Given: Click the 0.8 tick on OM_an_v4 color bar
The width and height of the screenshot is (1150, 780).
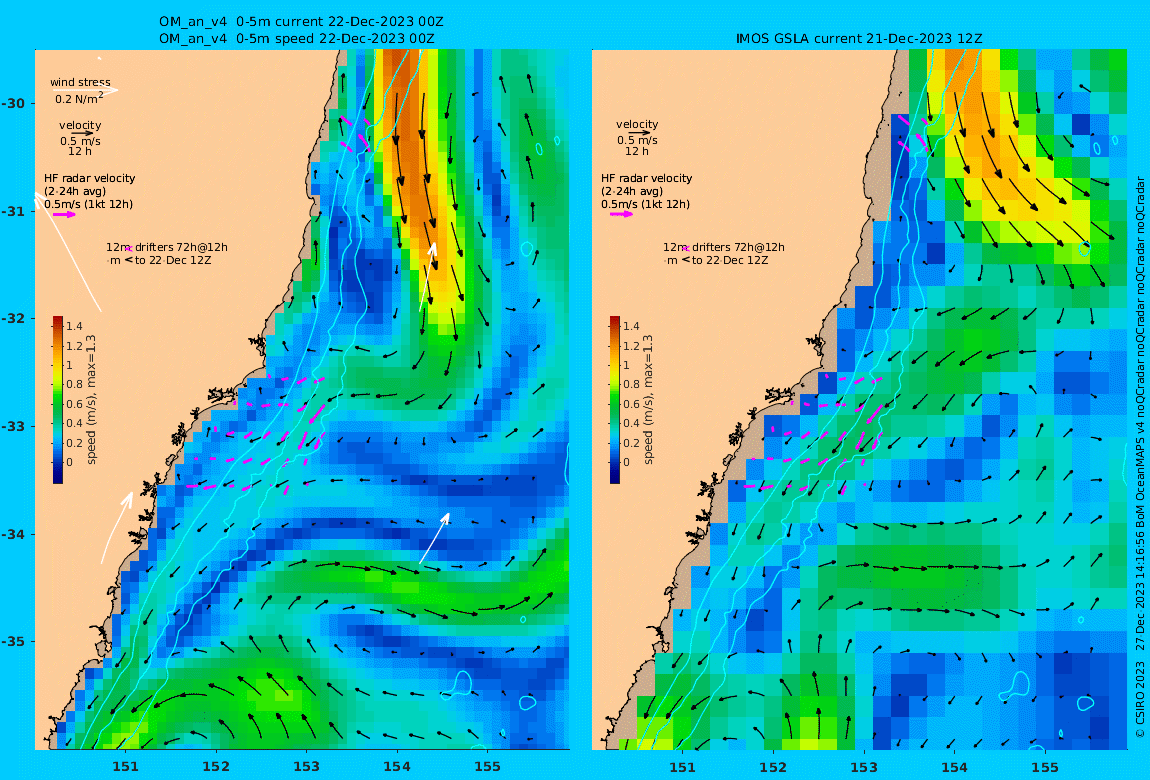Looking at the screenshot, I should [74, 384].
